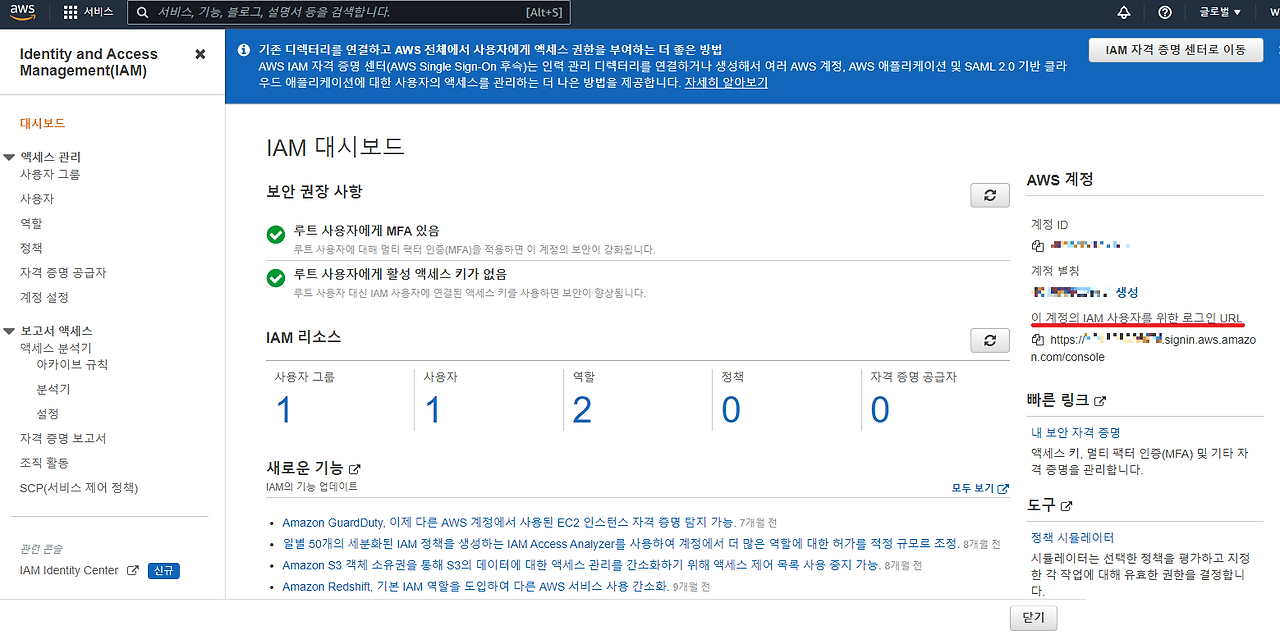This screenshot has width=1280, height=635.
Task: Open 액세스 분석기 in the sidebar
Action: [56, 348]
